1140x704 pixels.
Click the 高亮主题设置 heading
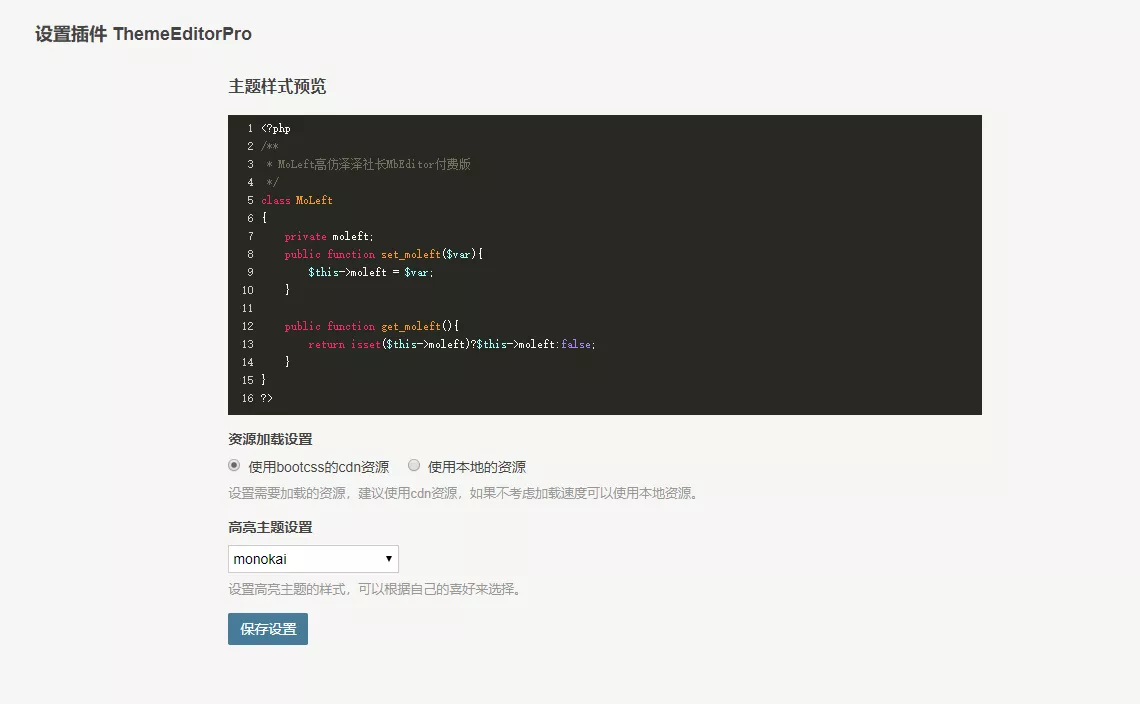[x=270, y=527]
